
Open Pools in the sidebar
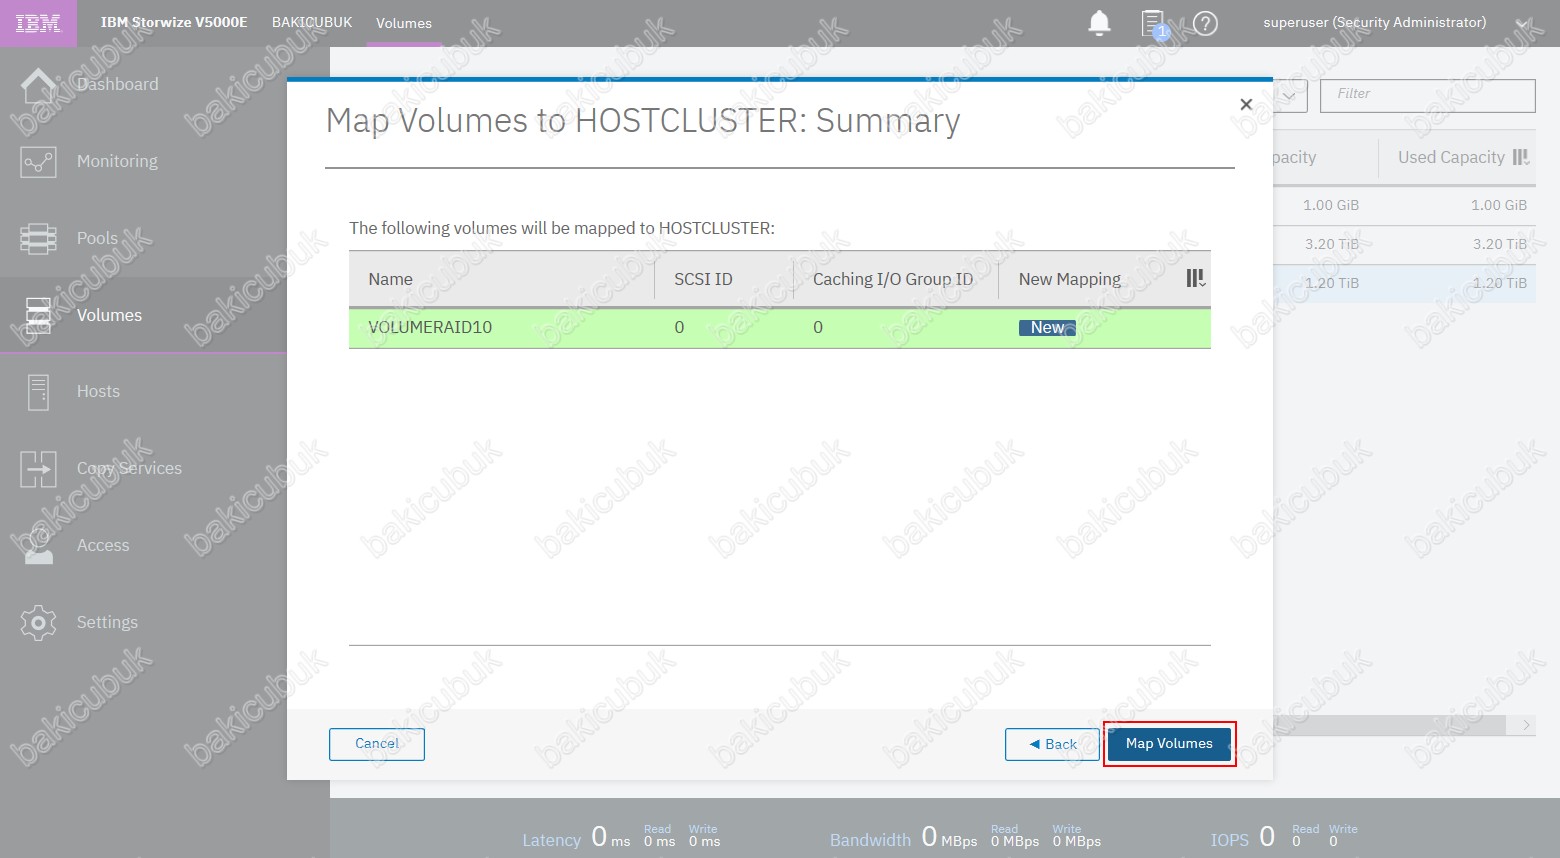click(97, 238)
